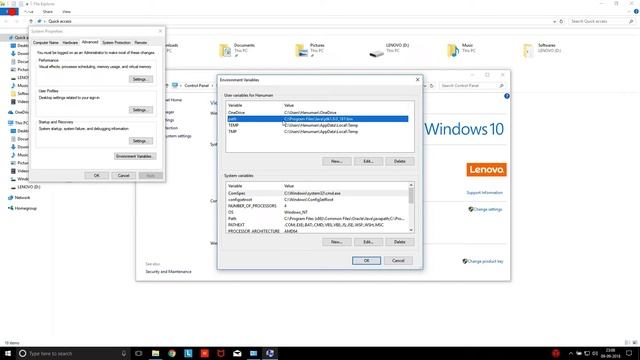640x360 pixels.
Task: Click Search Quick access input field
Action: [602, 21]
